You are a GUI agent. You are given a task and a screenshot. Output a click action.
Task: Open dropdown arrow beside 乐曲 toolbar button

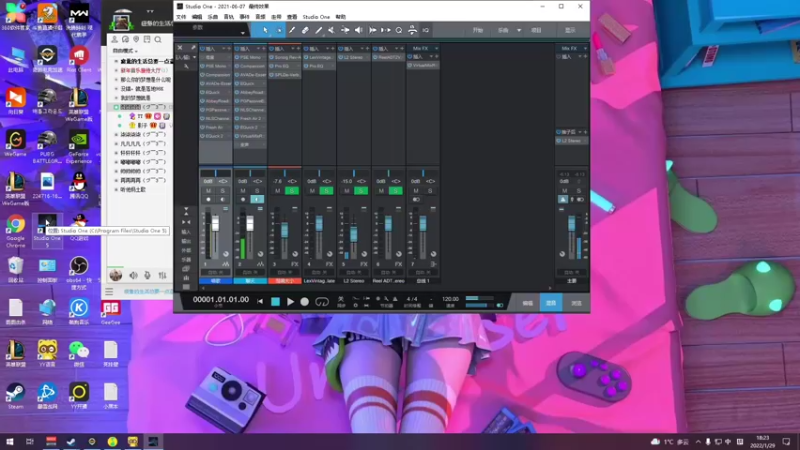[x=519, y=30]
